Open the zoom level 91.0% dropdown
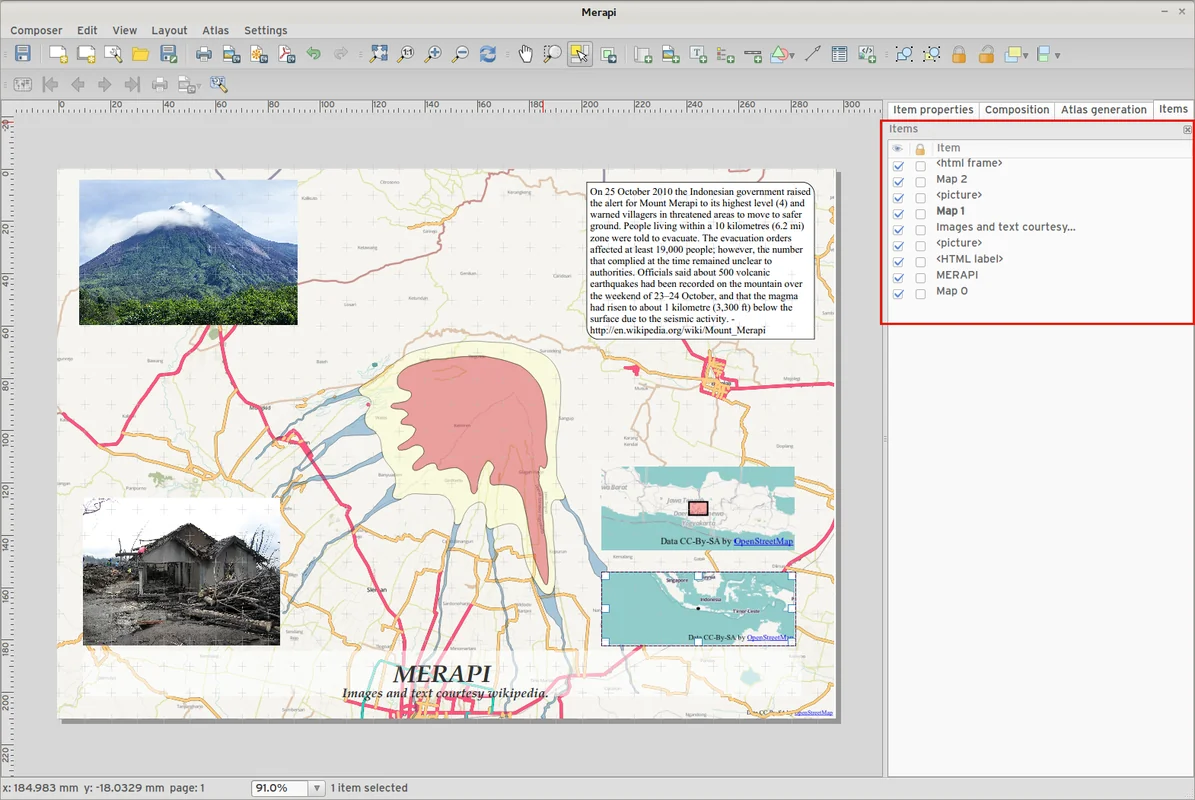 pyautogui.click(x=317, y=789)
